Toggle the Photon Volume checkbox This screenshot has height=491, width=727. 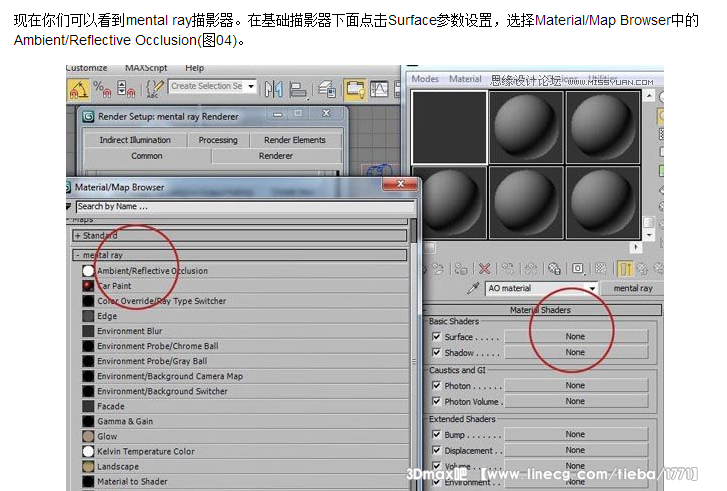click(x=436, y=401)
